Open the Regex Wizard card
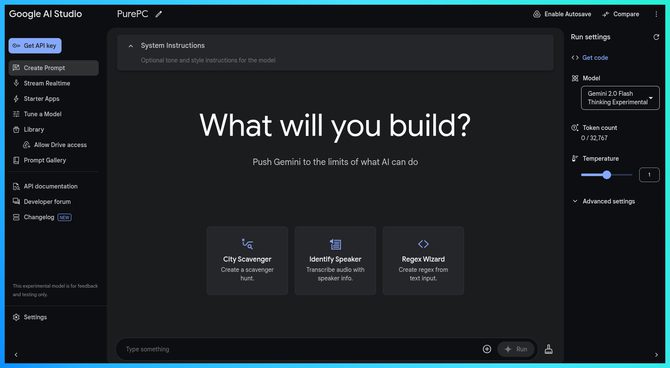The image size is (670, 368). [x=423, y=261]
